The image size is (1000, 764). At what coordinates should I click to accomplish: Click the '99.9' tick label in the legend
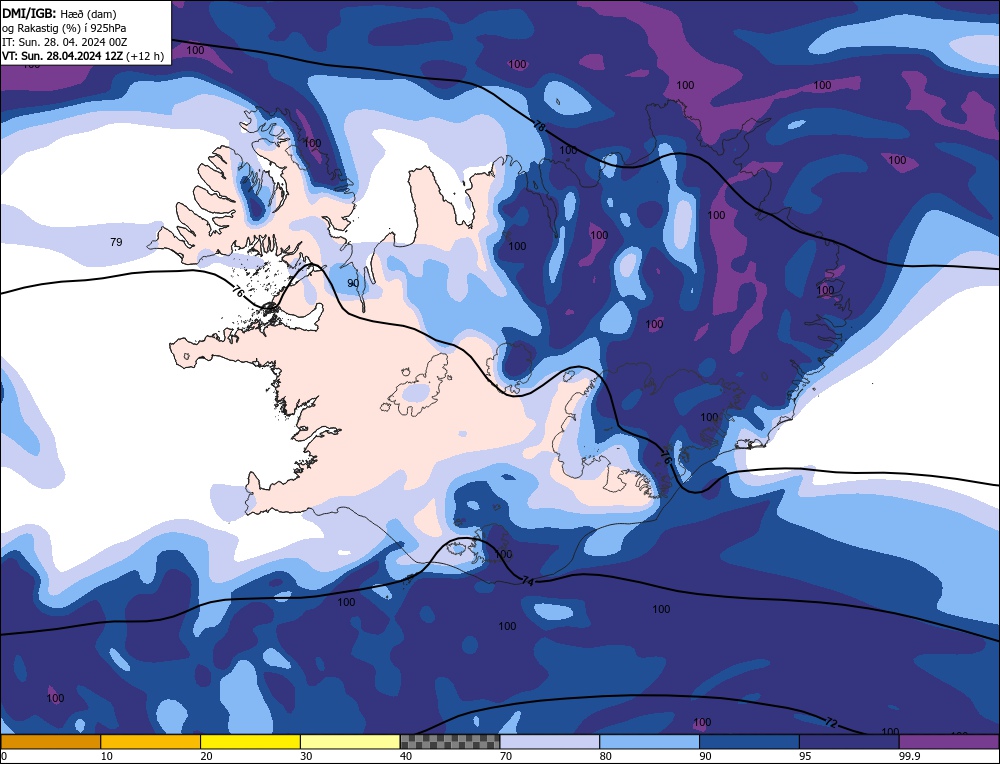tap(908, 756)
